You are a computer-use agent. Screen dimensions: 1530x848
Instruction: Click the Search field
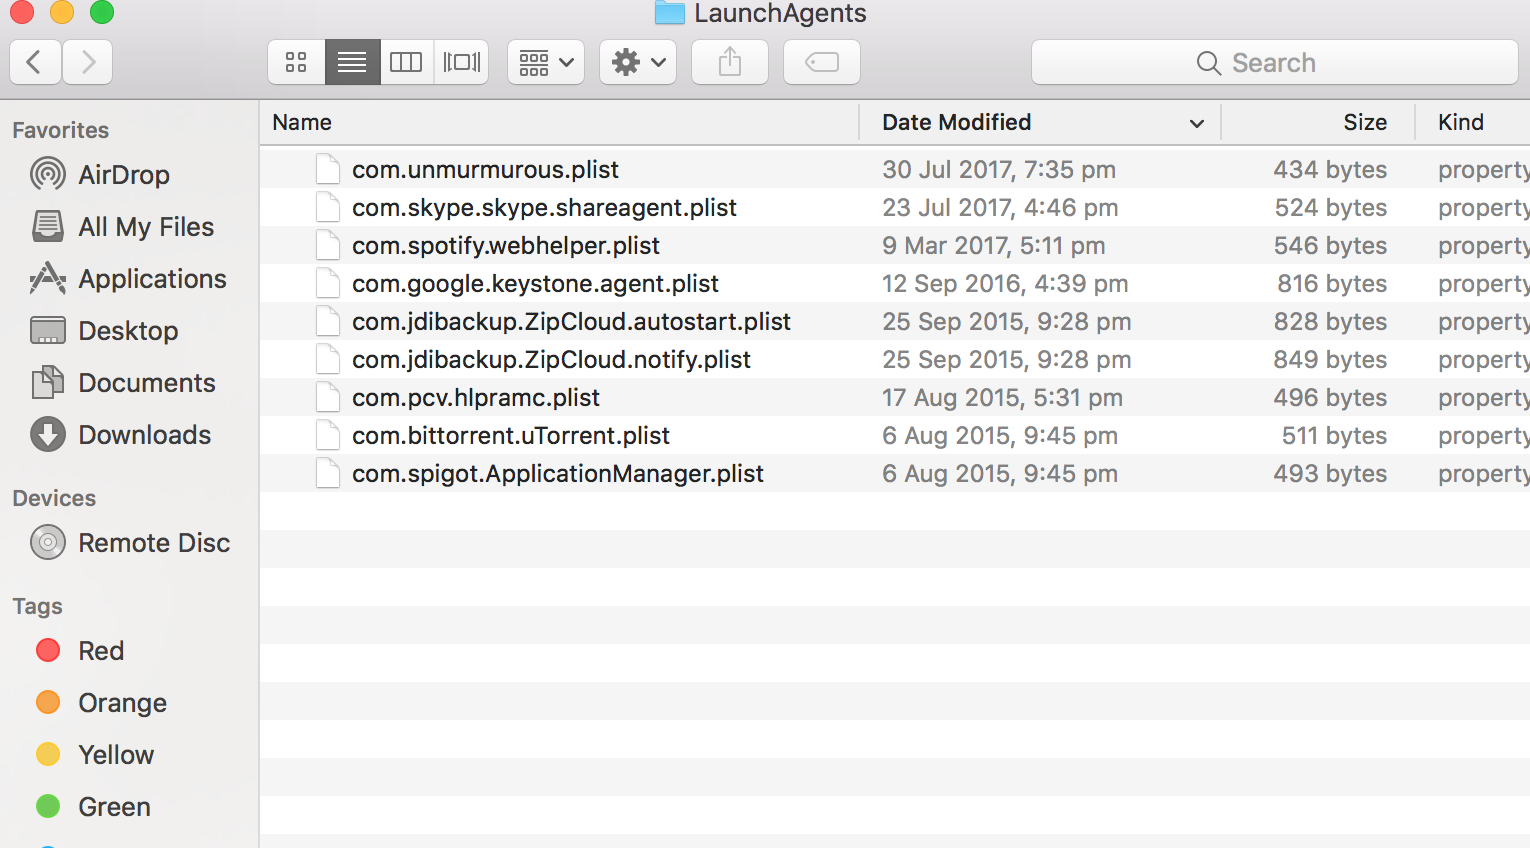coord(1275,63)
